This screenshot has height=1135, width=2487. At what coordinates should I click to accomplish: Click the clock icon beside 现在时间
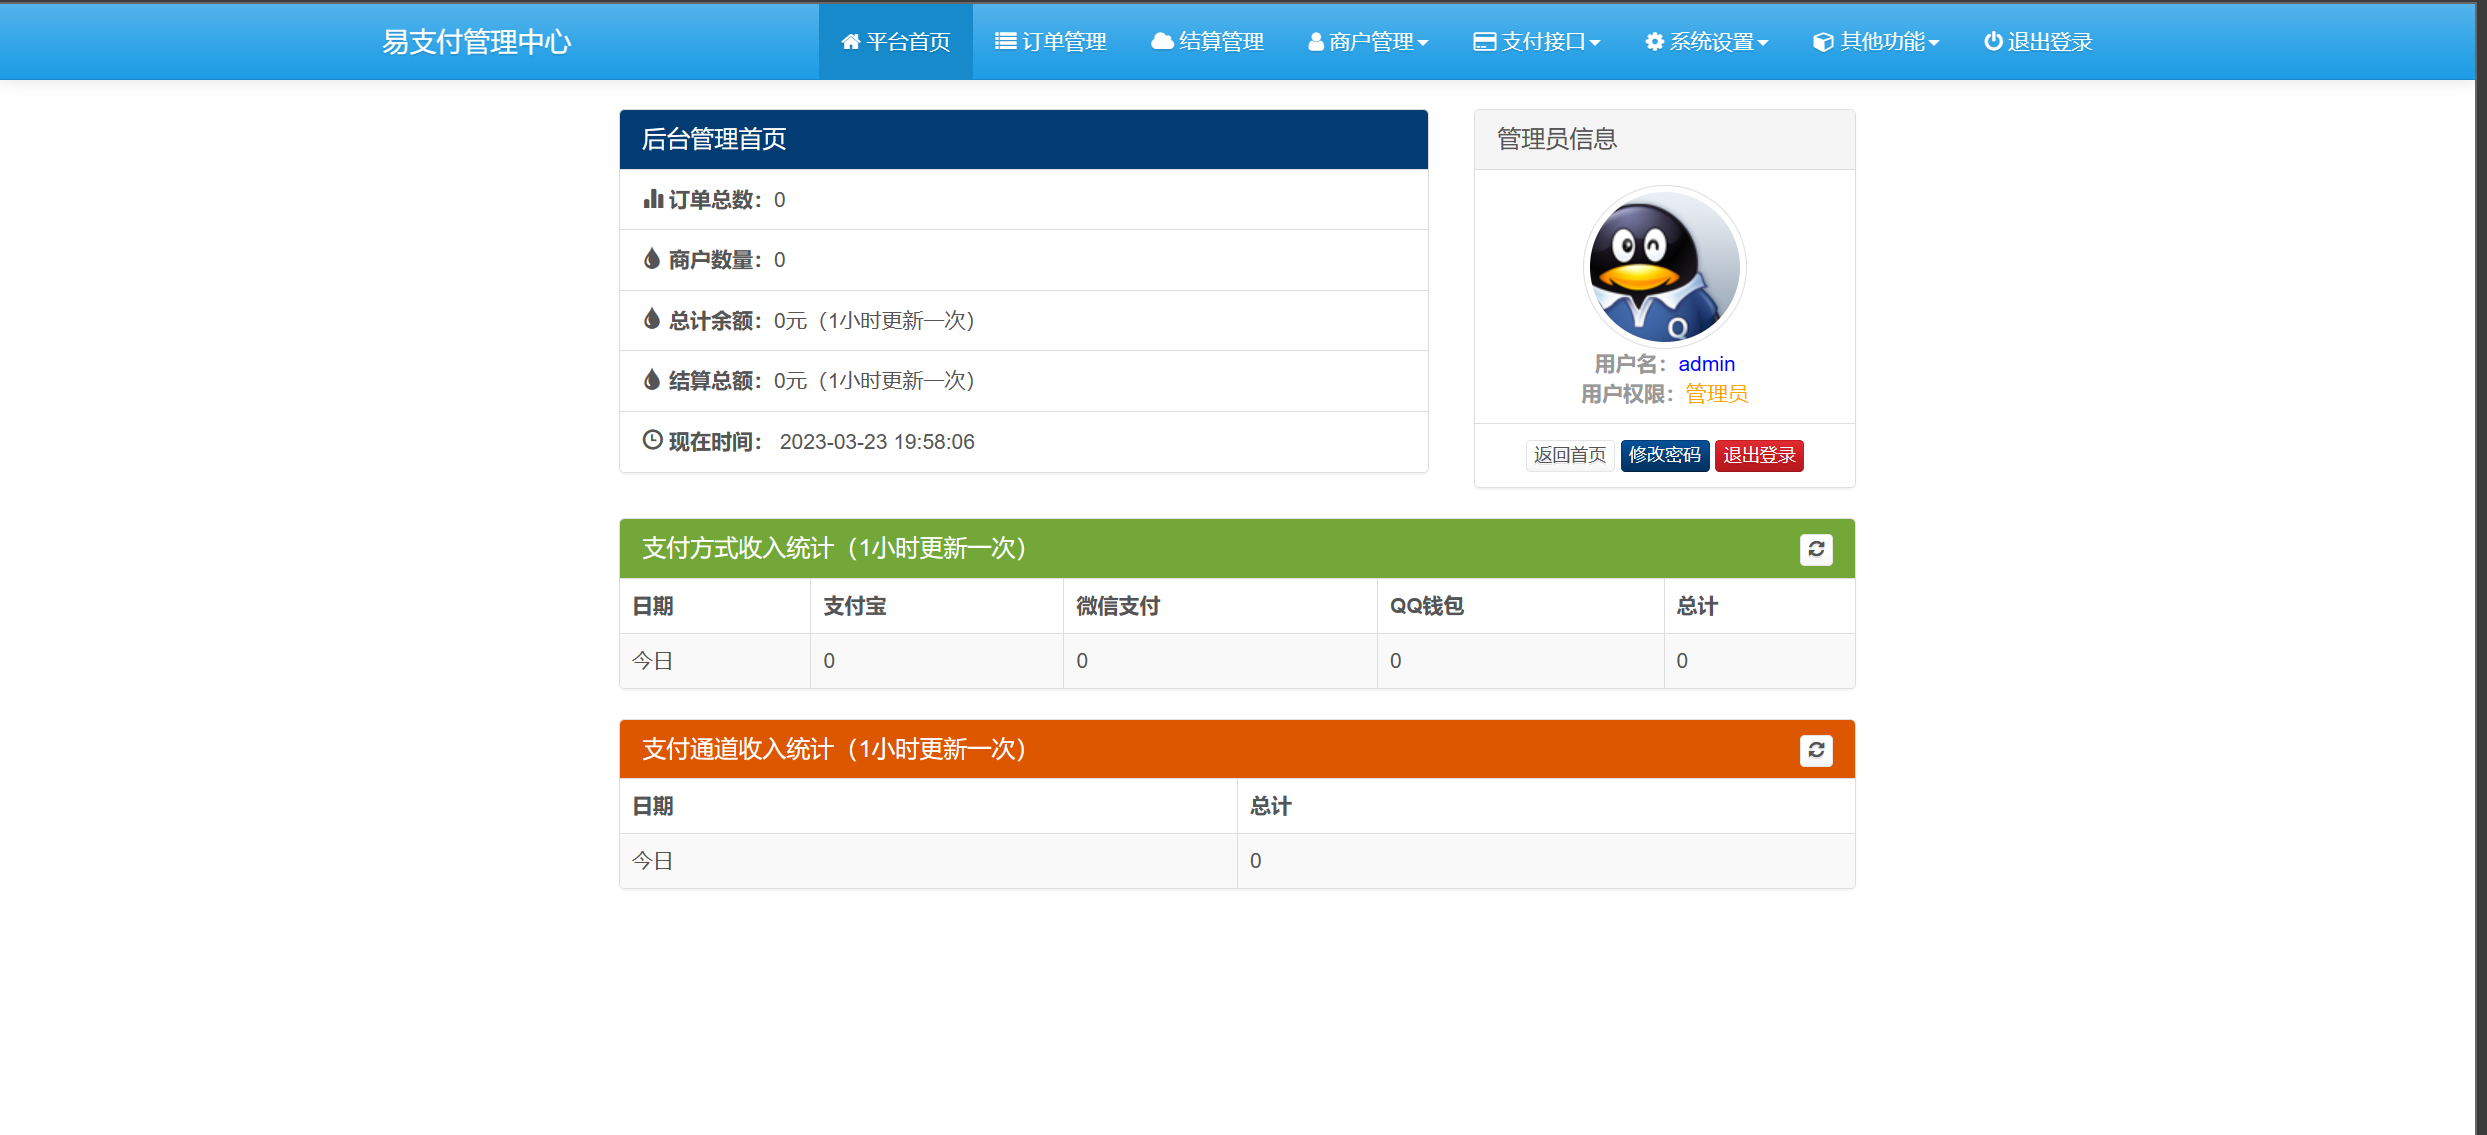click(652, 440)
